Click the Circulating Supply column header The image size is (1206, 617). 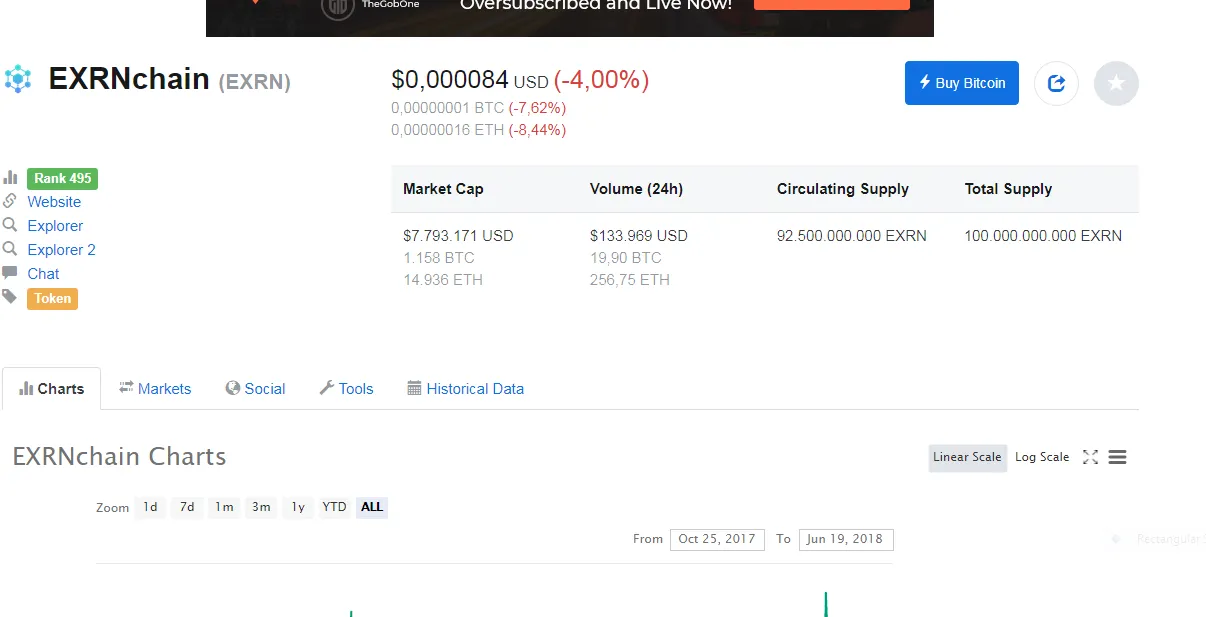[843, 189]
